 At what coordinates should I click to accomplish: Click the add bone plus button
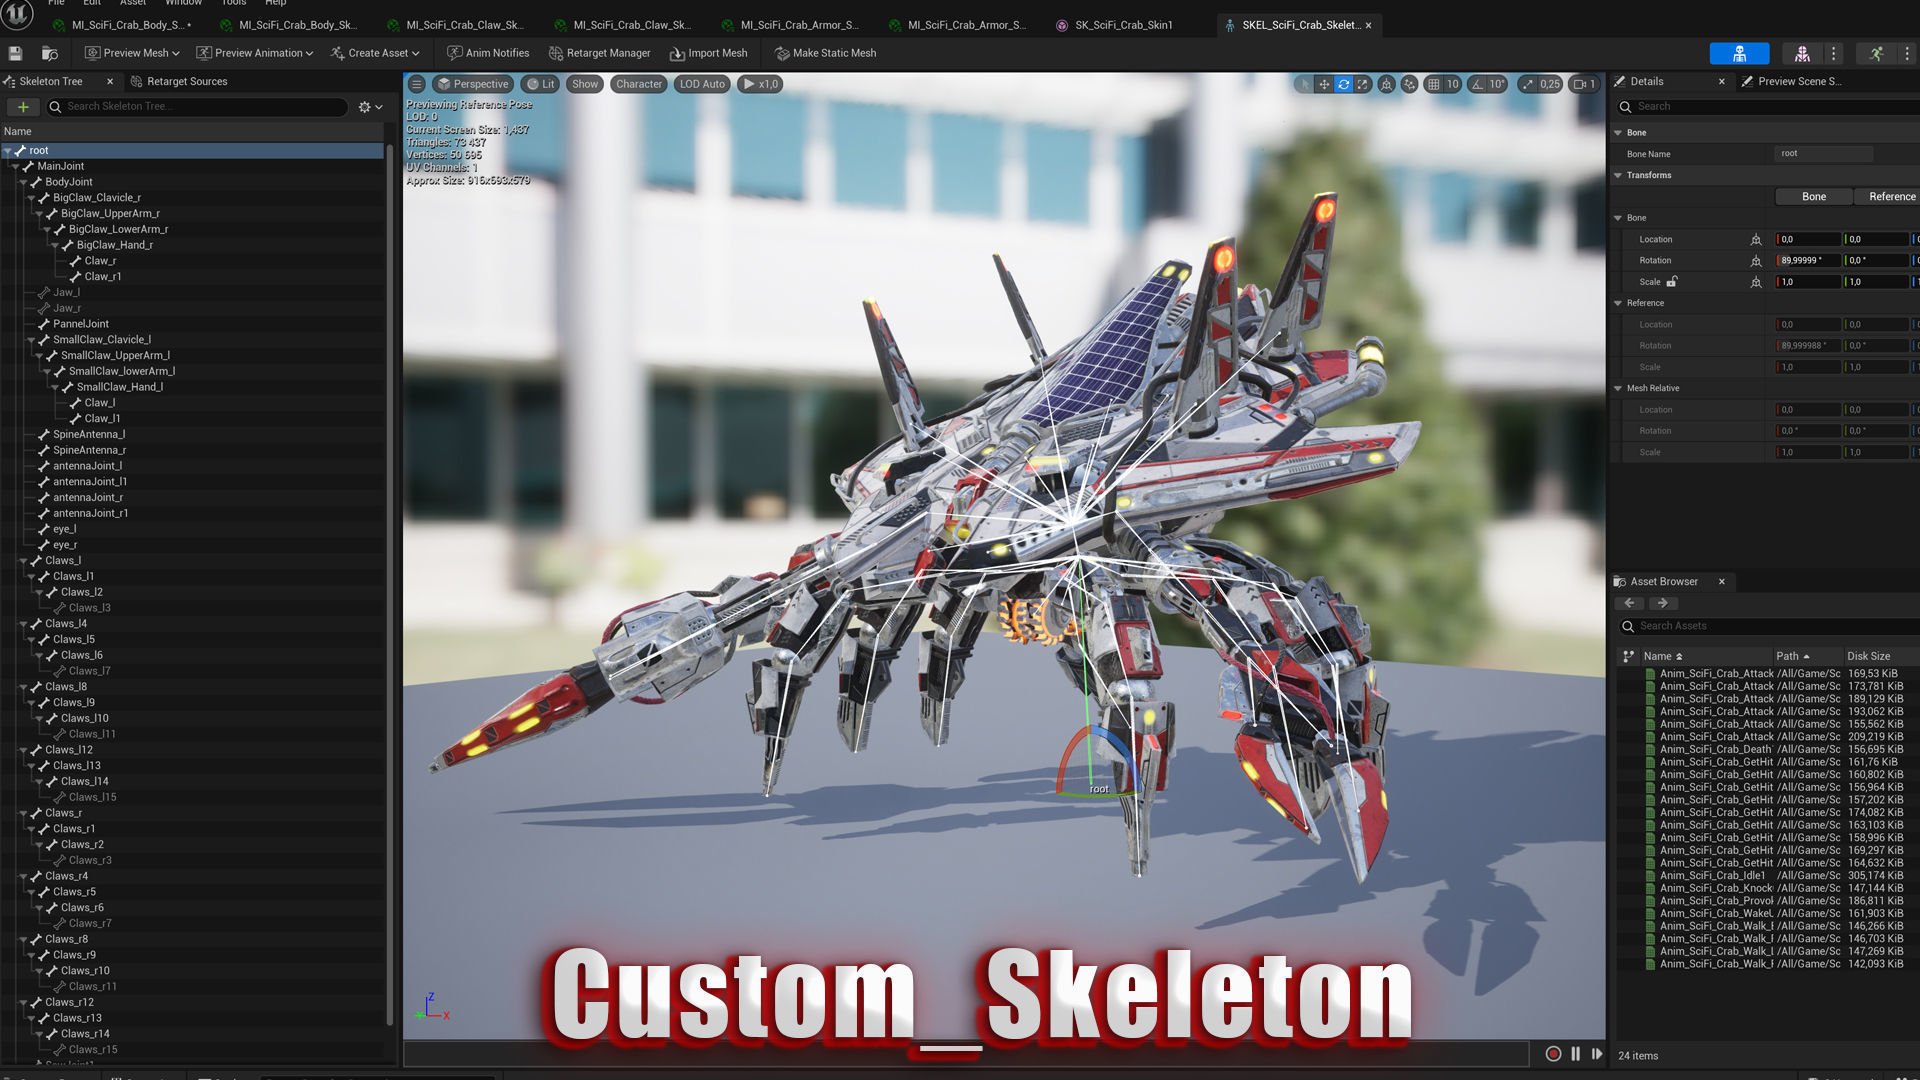pyautogui.click(x=23, y=106)
